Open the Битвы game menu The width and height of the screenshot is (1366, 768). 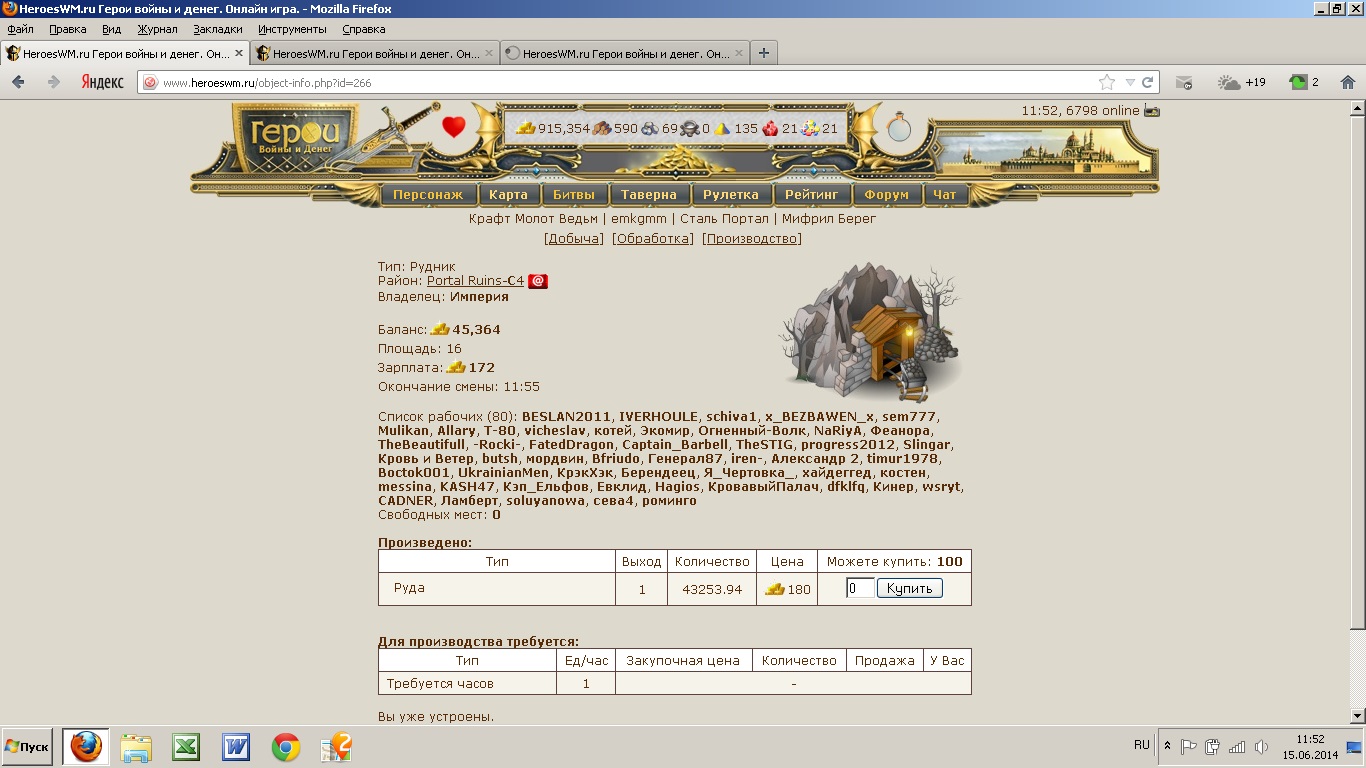click(x=574, y=195)
